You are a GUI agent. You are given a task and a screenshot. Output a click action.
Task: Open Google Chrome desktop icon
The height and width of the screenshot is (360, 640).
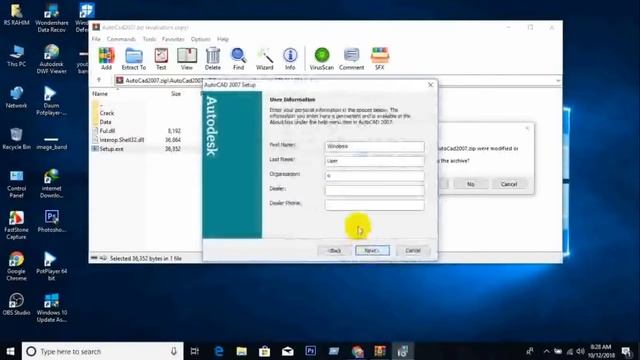tap(16, 266)
